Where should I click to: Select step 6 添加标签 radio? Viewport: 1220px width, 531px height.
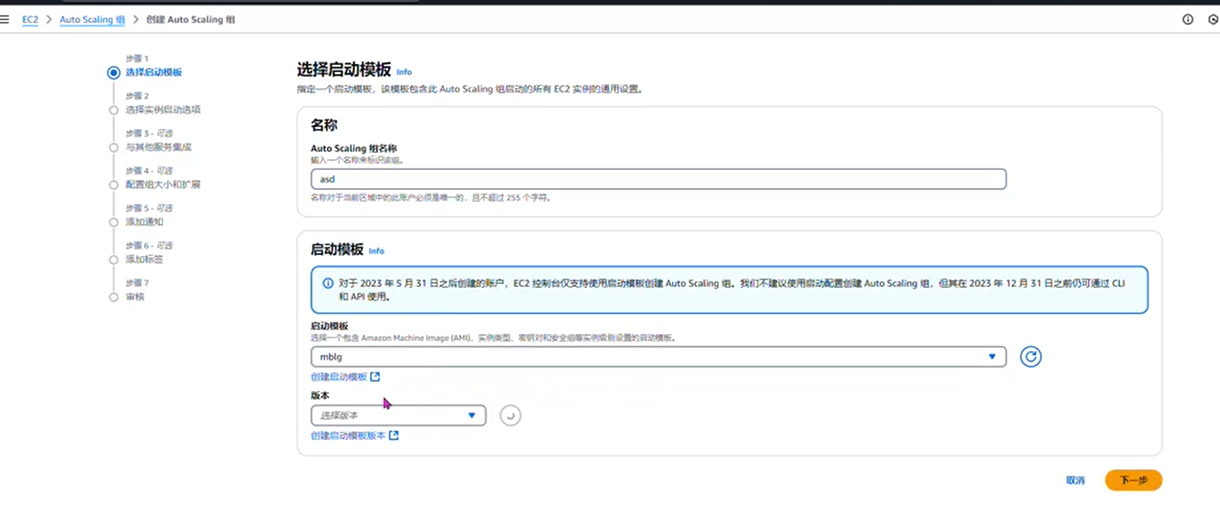tap(113, 259)
